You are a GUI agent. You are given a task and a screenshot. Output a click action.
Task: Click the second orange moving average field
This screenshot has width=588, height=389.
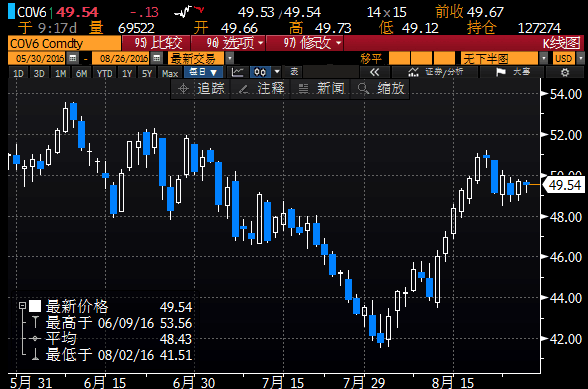(422, 58)
